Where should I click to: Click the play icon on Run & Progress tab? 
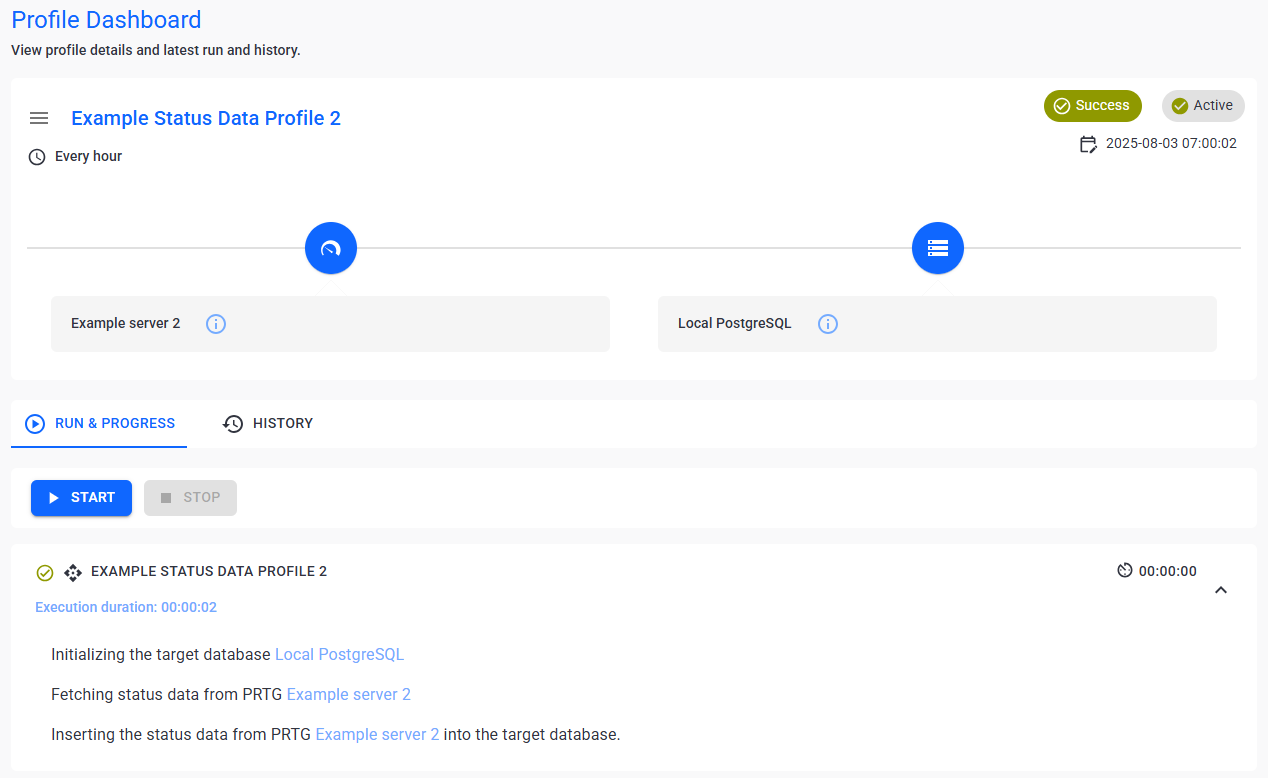click(x=35, y=424)
